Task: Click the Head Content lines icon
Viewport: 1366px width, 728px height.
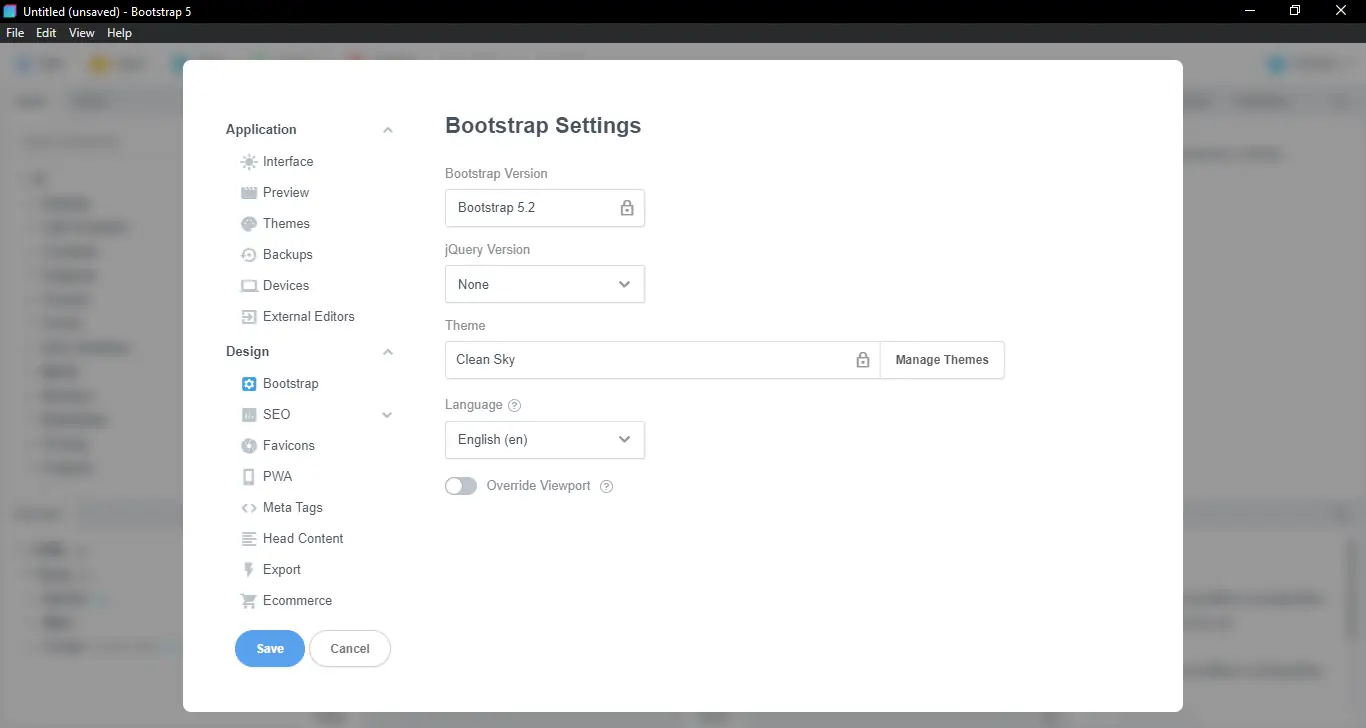Action: (249, 539)
